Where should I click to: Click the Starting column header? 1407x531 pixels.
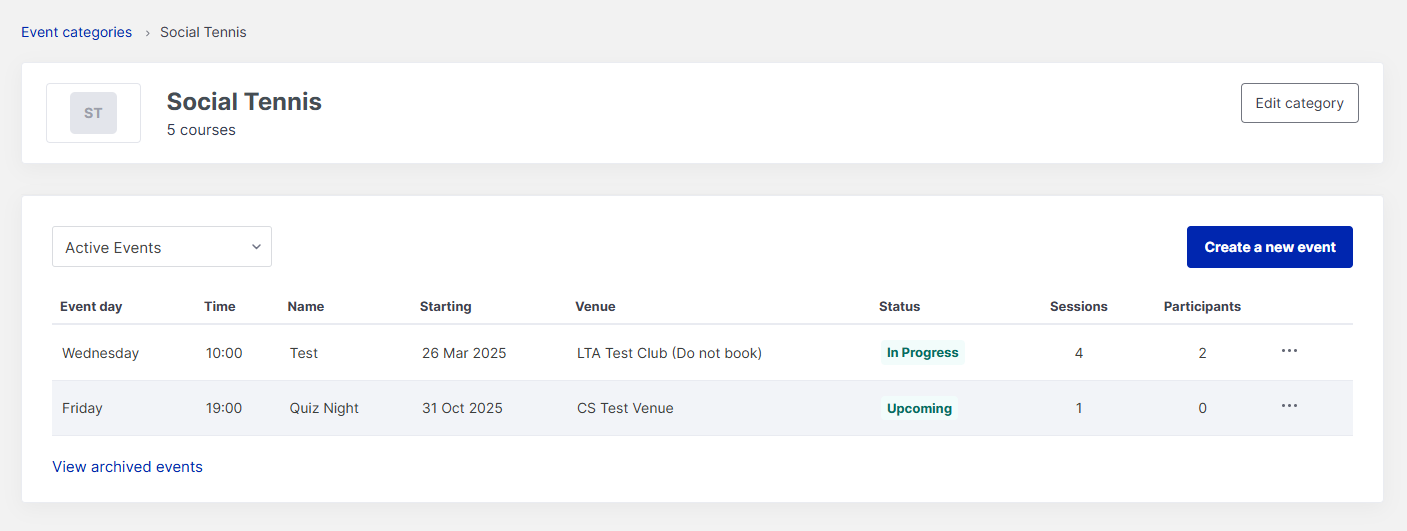click(x=445, y=307)
